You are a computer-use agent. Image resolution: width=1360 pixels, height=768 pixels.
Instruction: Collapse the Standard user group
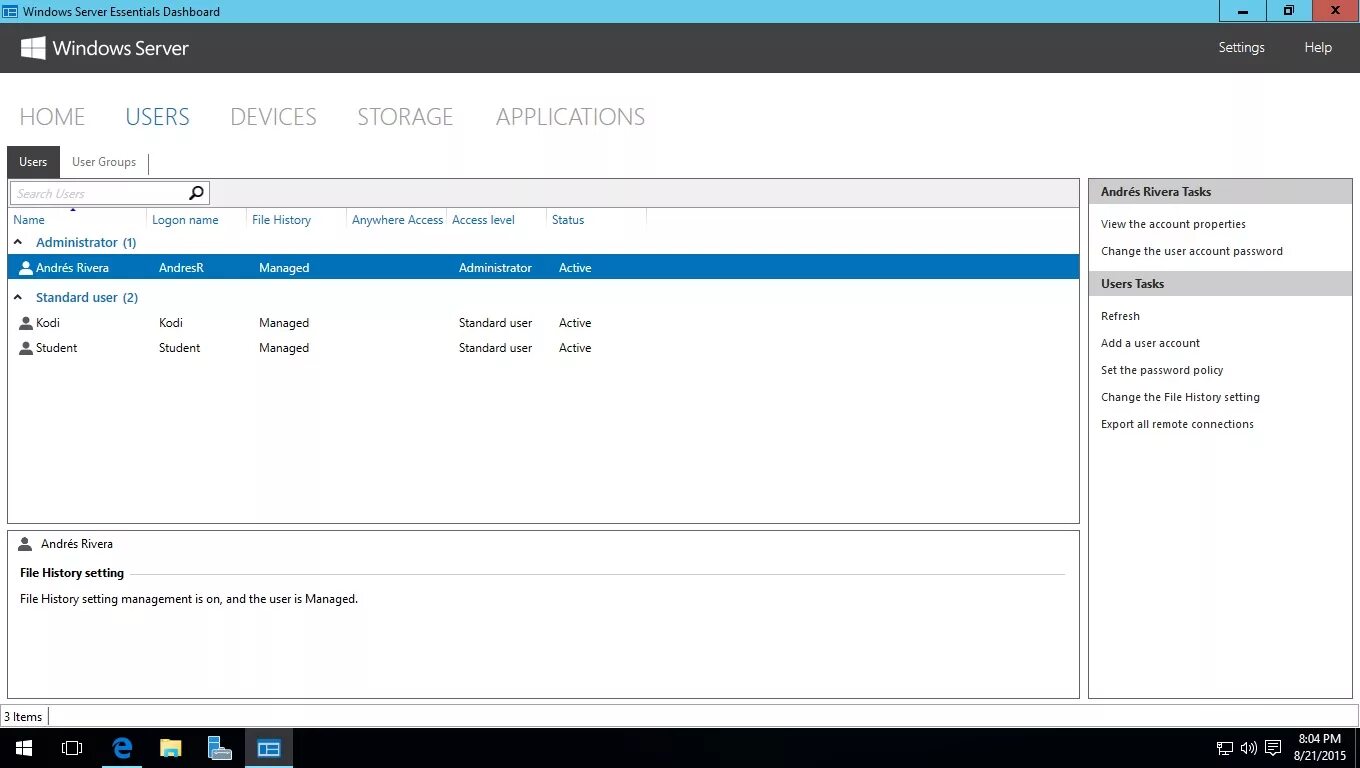[18, 297]
